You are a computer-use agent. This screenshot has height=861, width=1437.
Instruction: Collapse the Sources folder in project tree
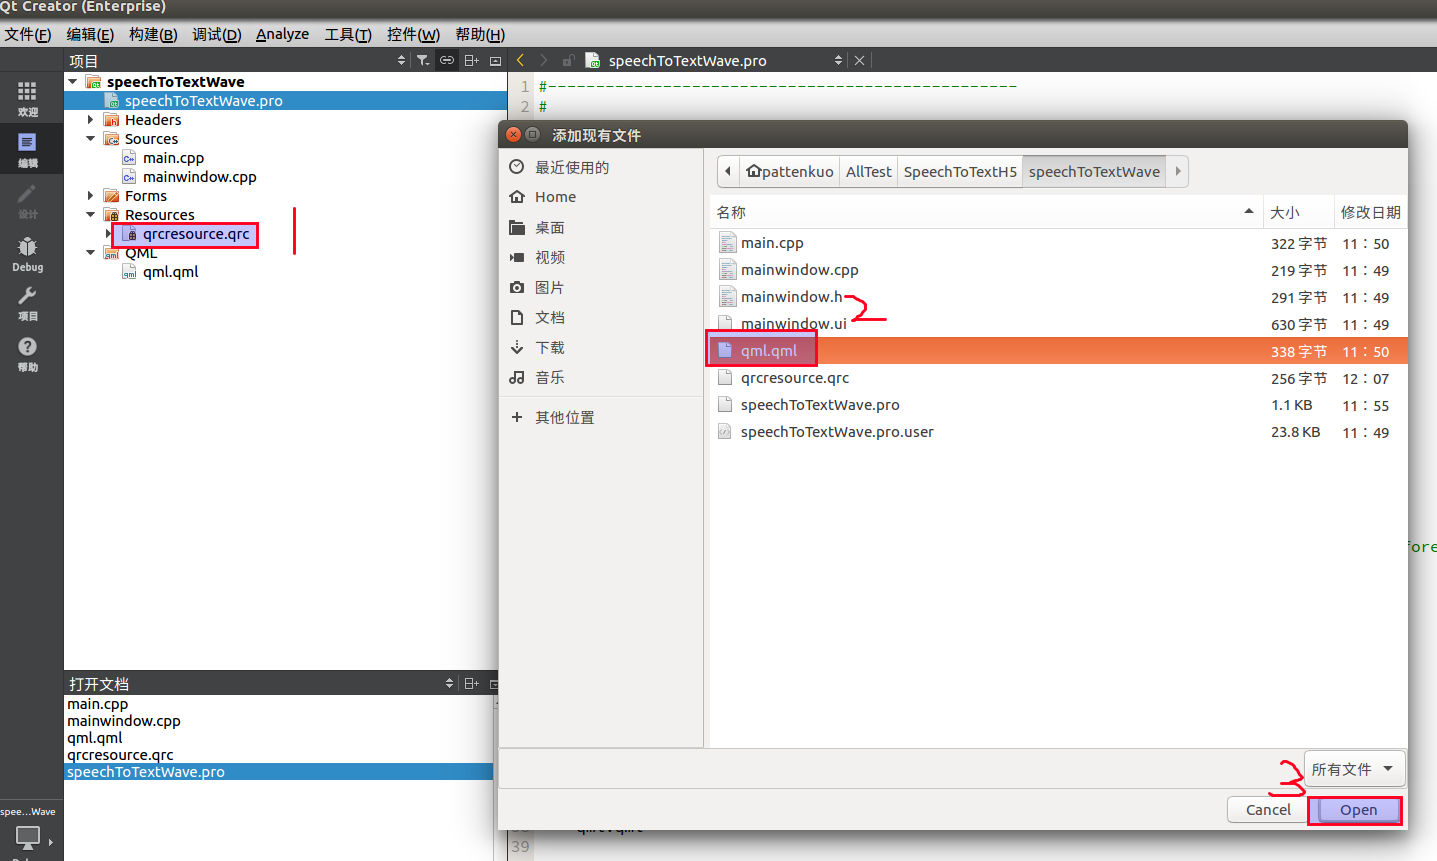pyautogui.click(x=90, y=138)
